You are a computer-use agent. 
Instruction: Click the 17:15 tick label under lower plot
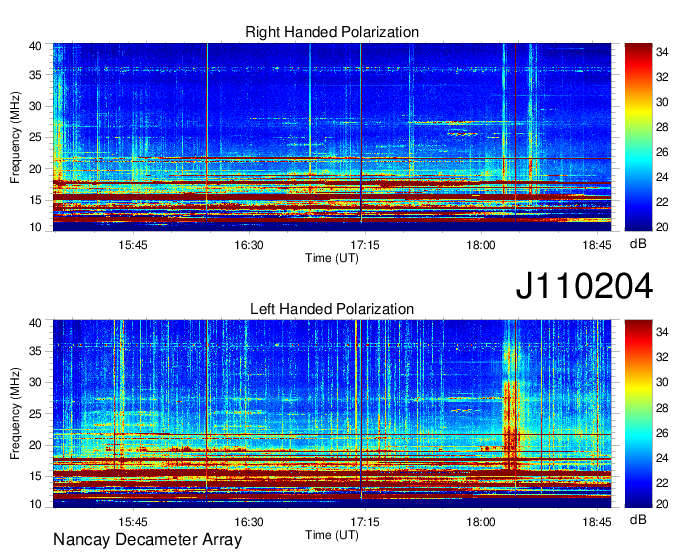(x=365, y=522)
